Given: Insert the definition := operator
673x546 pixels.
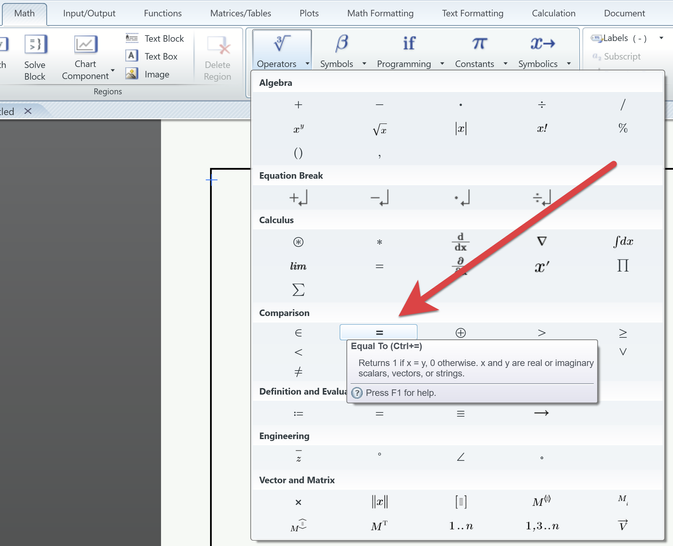Looking at the screenshot, I should (x=298, y=414).
